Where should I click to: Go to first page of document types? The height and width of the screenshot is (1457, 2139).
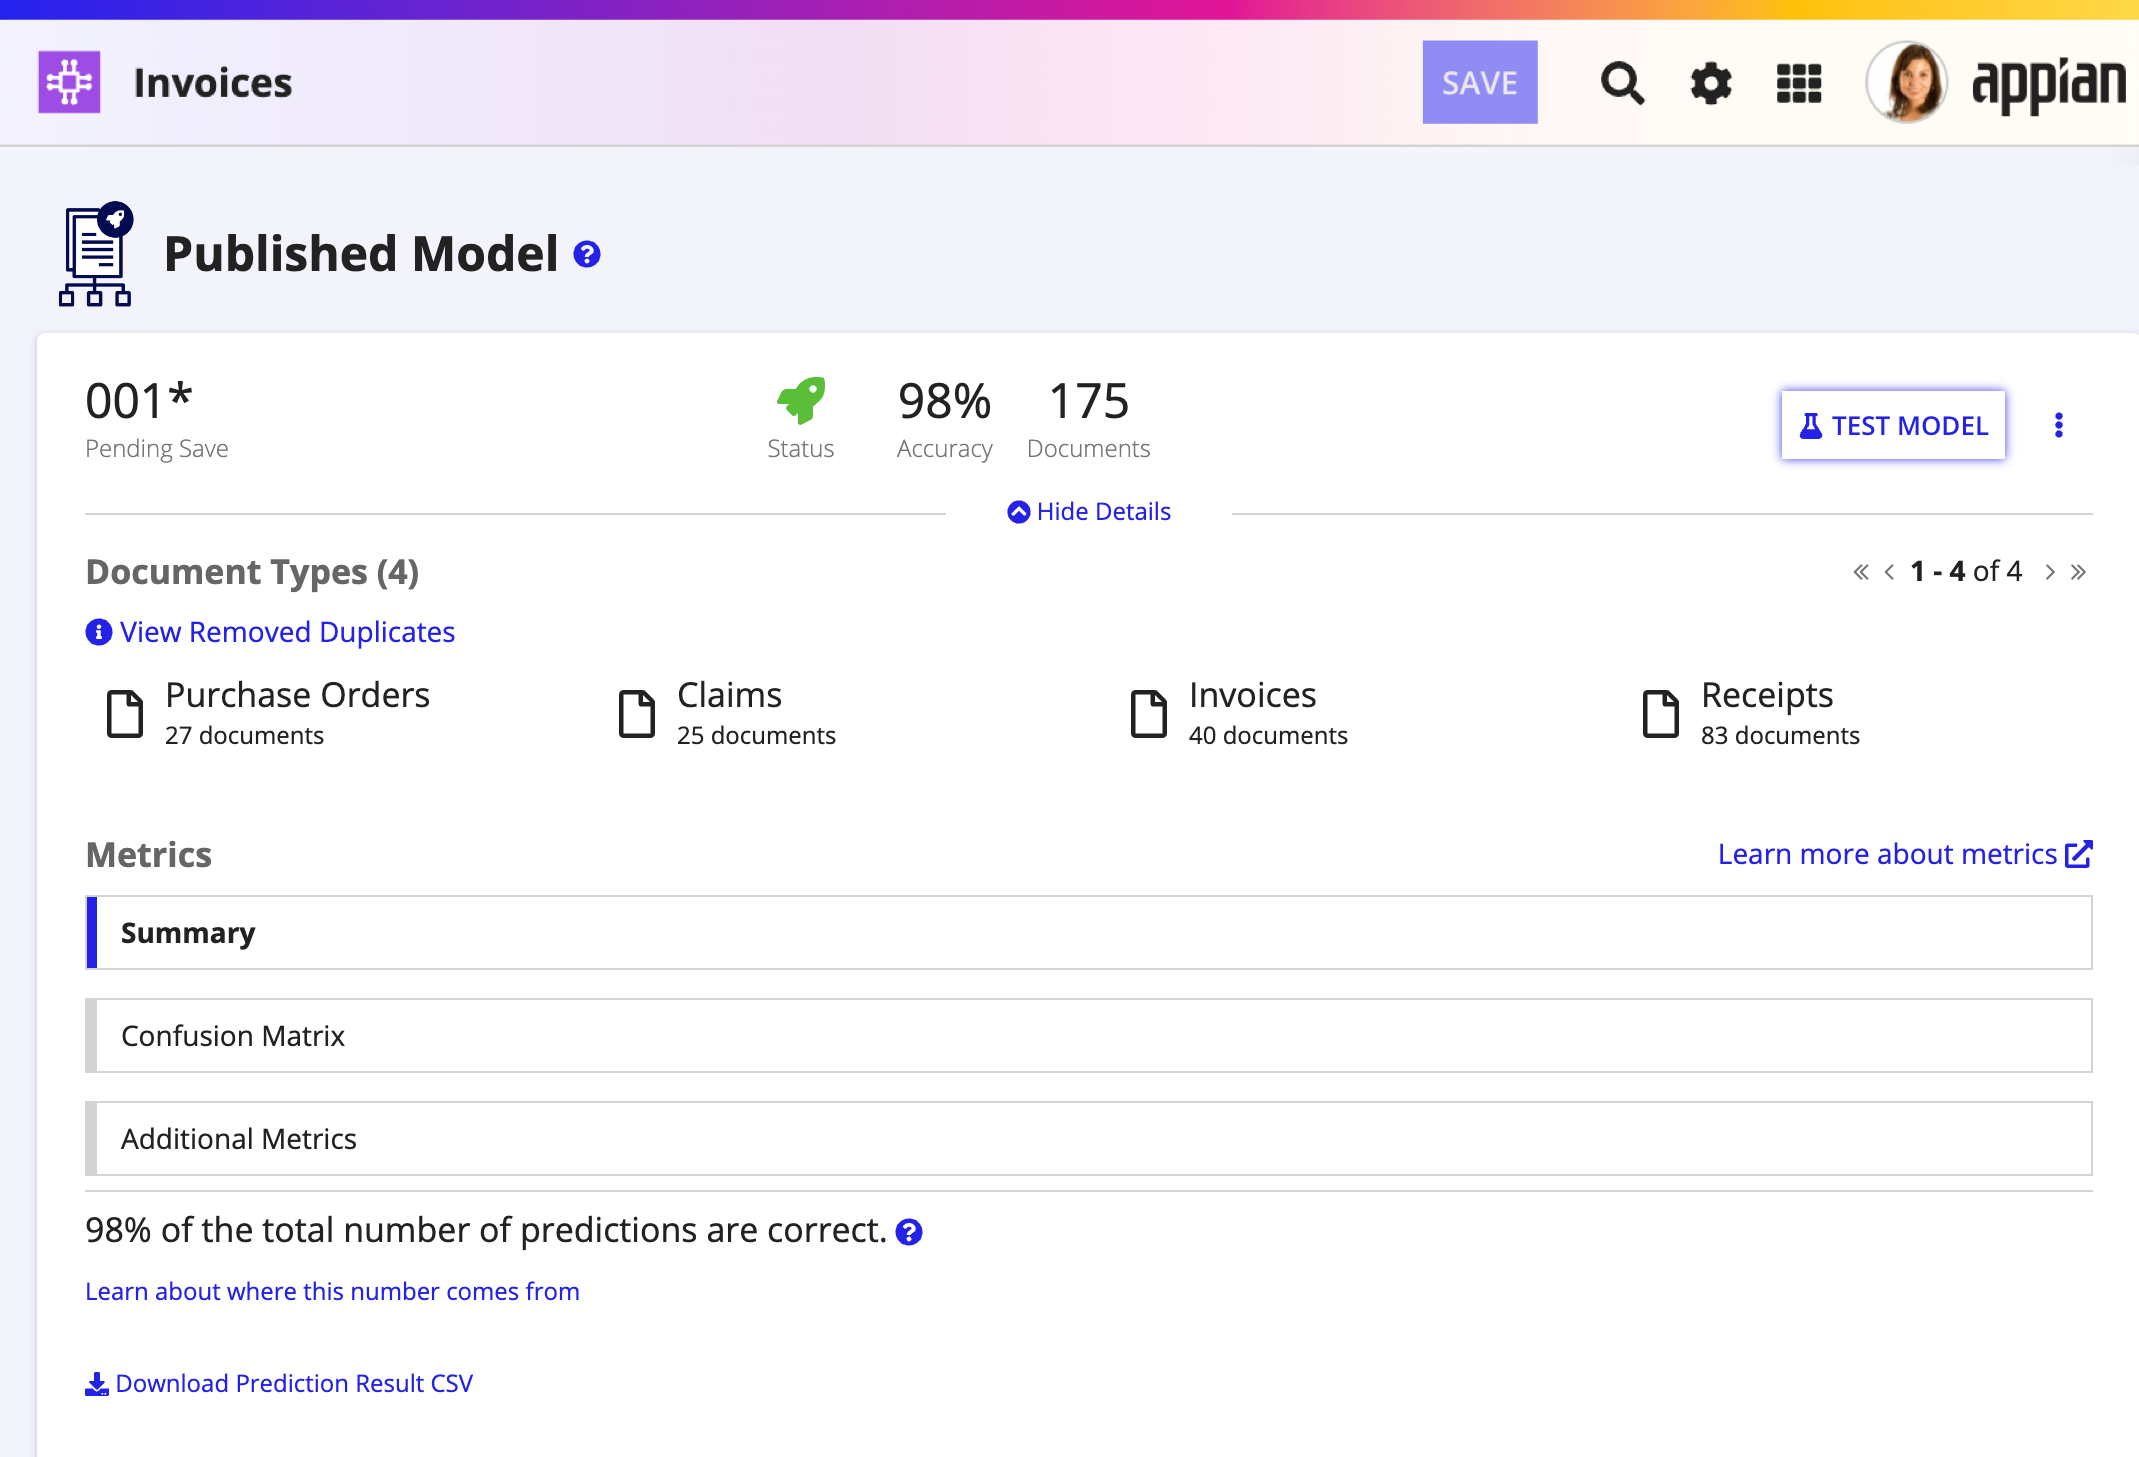[1861, 572]
